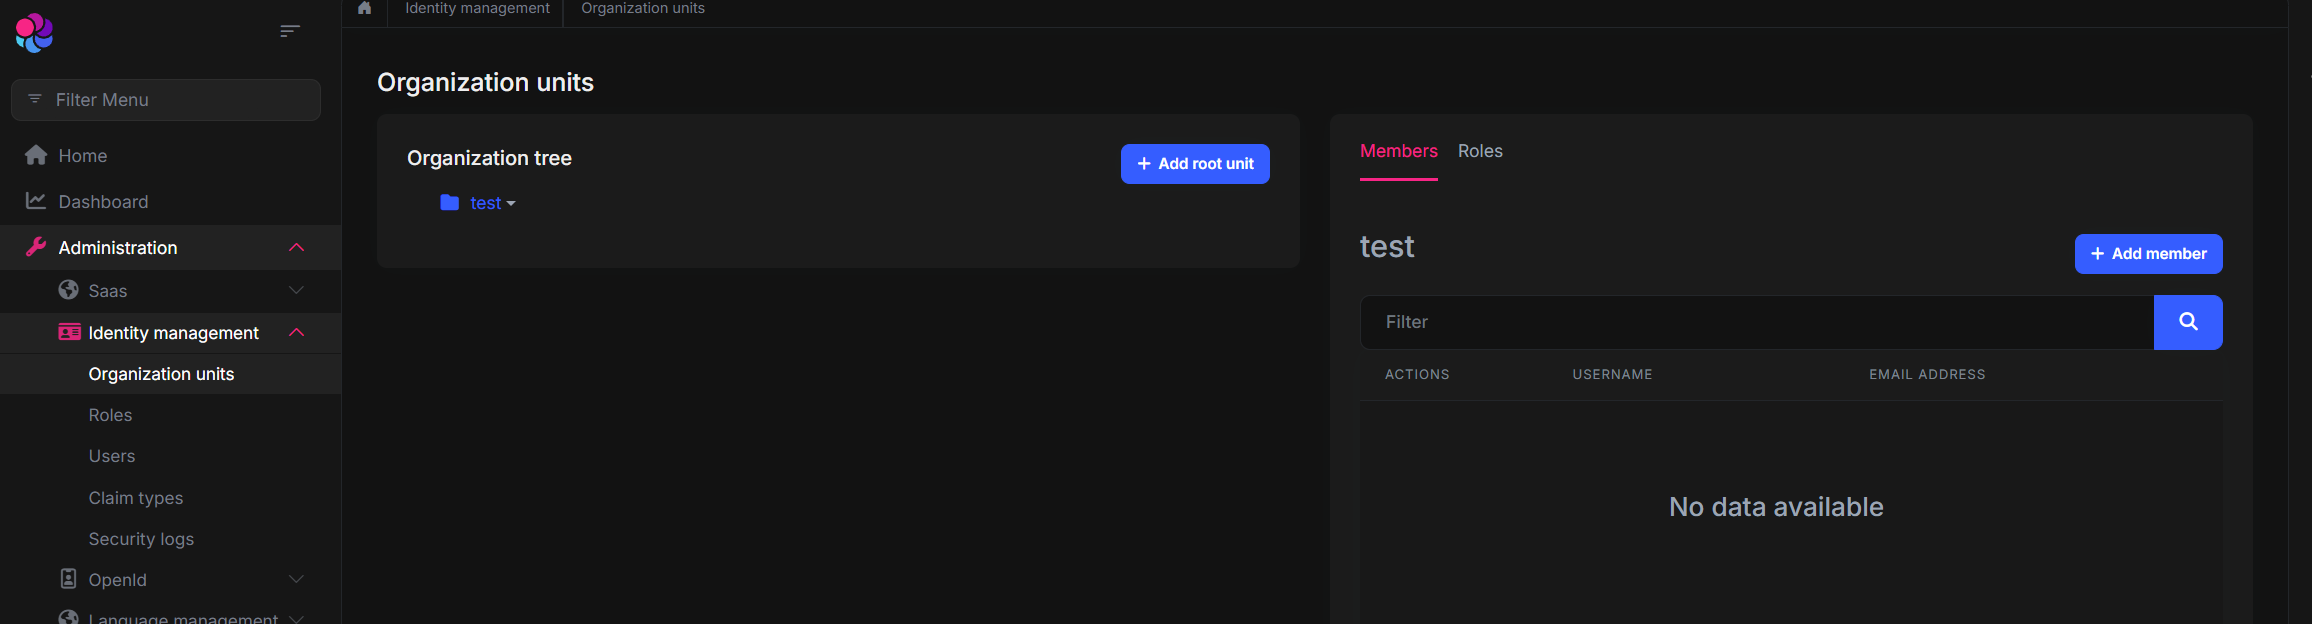2312x624 pixels.
Task: Open the test unit dropdown caret
Action: (511, 204)
